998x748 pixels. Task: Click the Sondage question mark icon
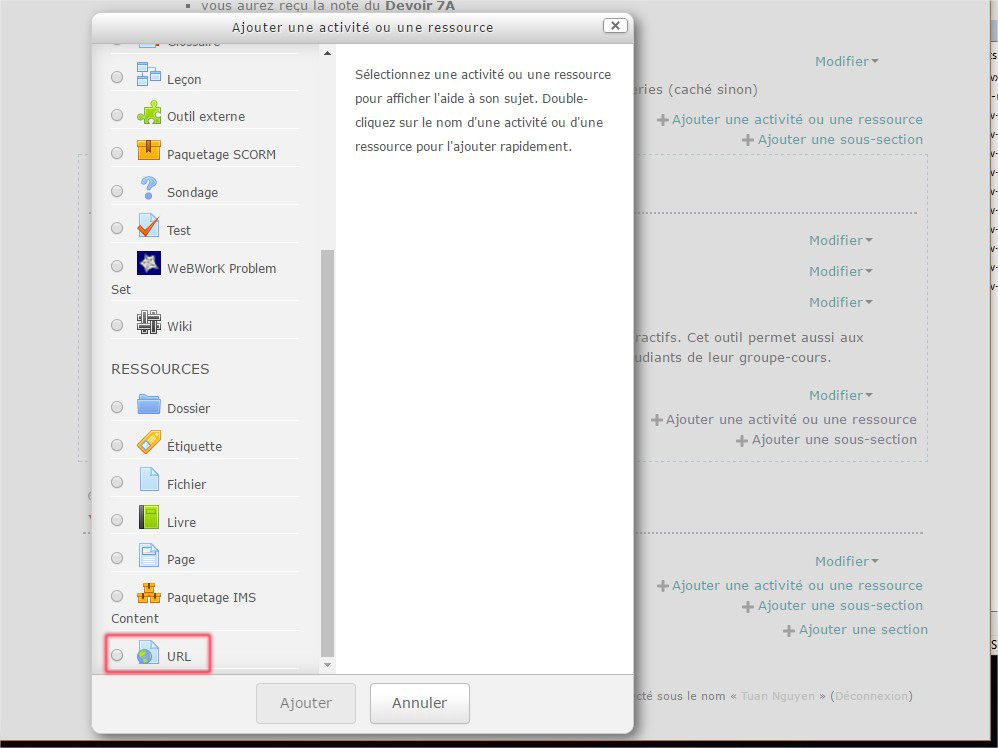(148, 188)
